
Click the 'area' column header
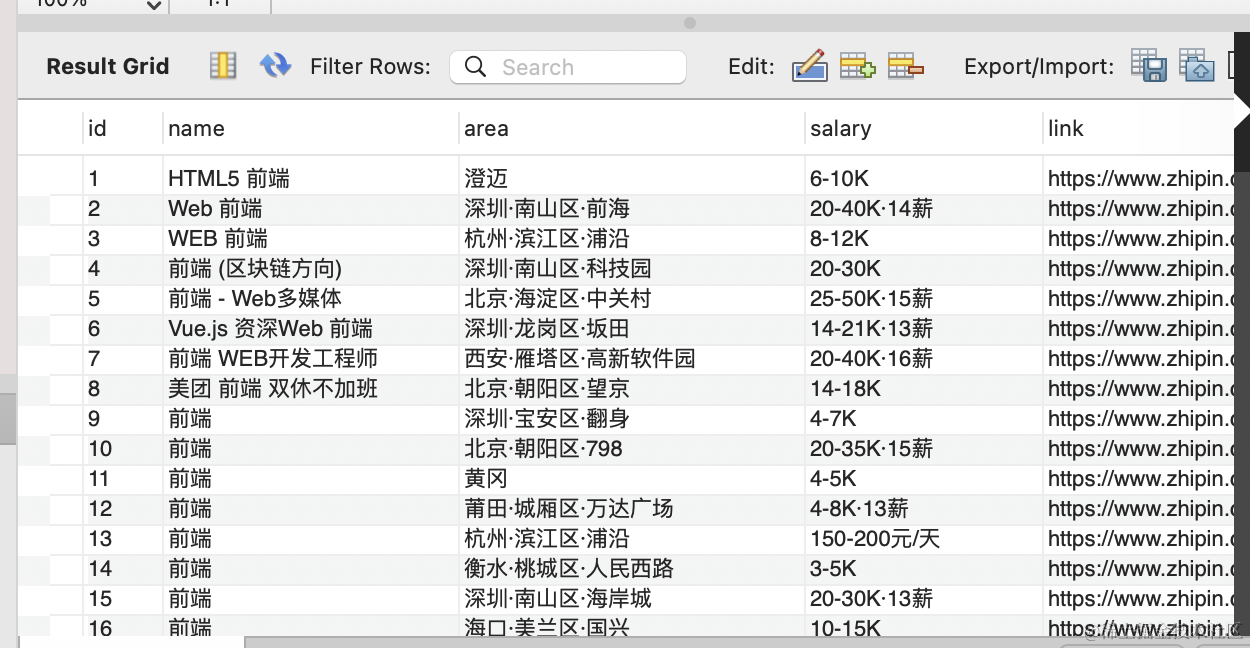[x=486, y=128]
